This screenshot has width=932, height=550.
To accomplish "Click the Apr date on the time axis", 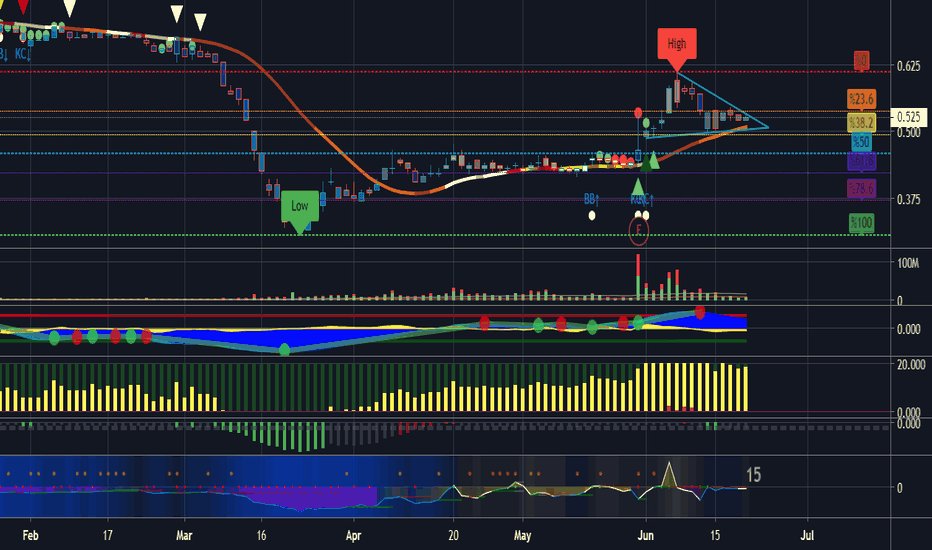I will coord(353,536).
